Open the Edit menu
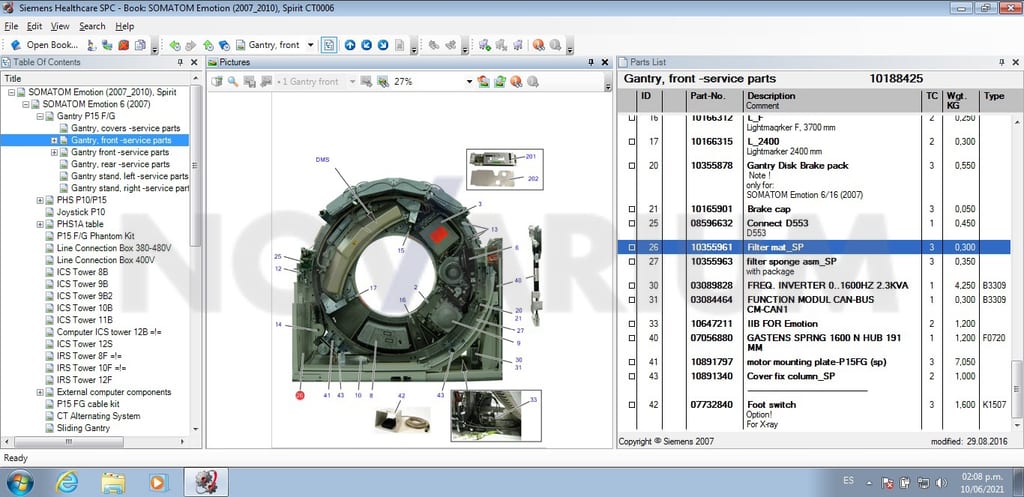Screen dimensions: 1024x497 (34, 26)
